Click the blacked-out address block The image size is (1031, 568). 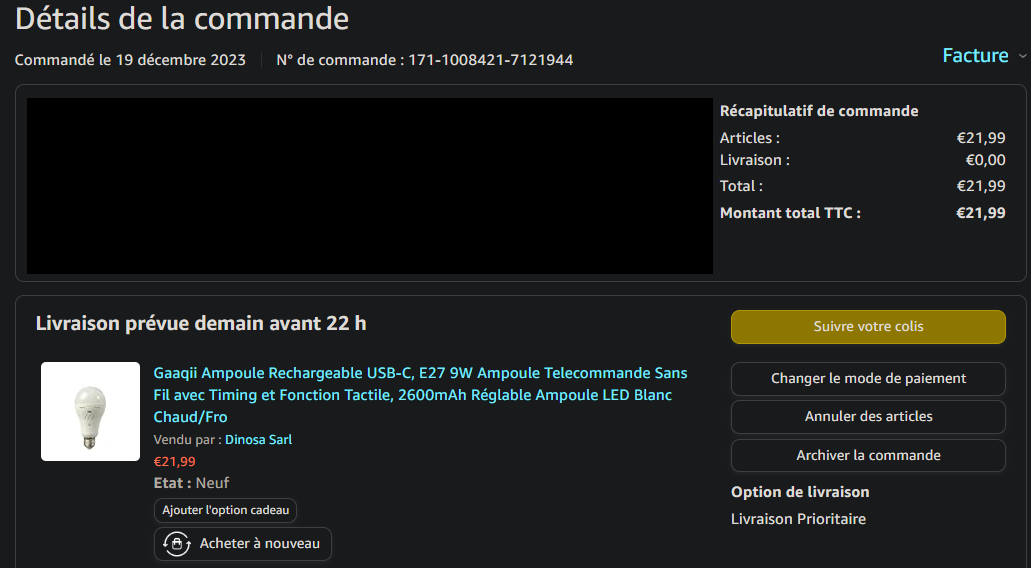tap(369, 186)
